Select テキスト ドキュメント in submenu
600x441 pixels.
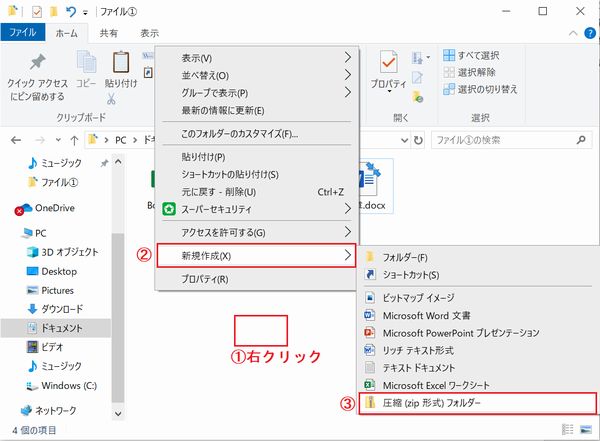[478, 368]
